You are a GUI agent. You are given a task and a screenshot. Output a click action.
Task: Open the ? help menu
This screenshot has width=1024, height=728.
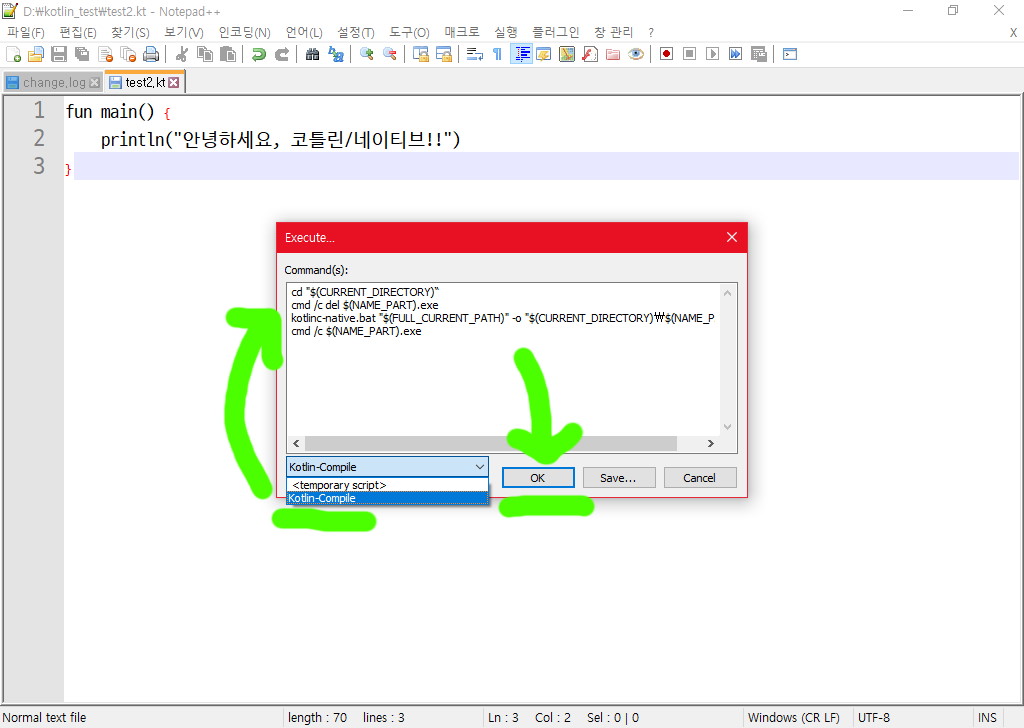[x=650, y=32]
